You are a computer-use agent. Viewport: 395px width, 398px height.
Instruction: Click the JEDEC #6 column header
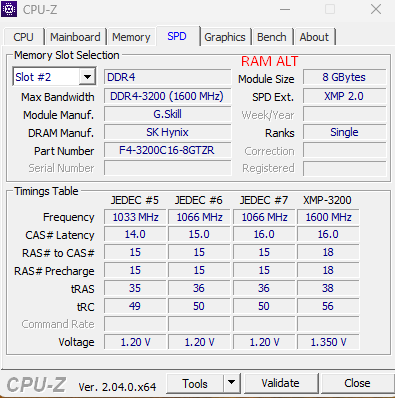[x=199, y=200]
